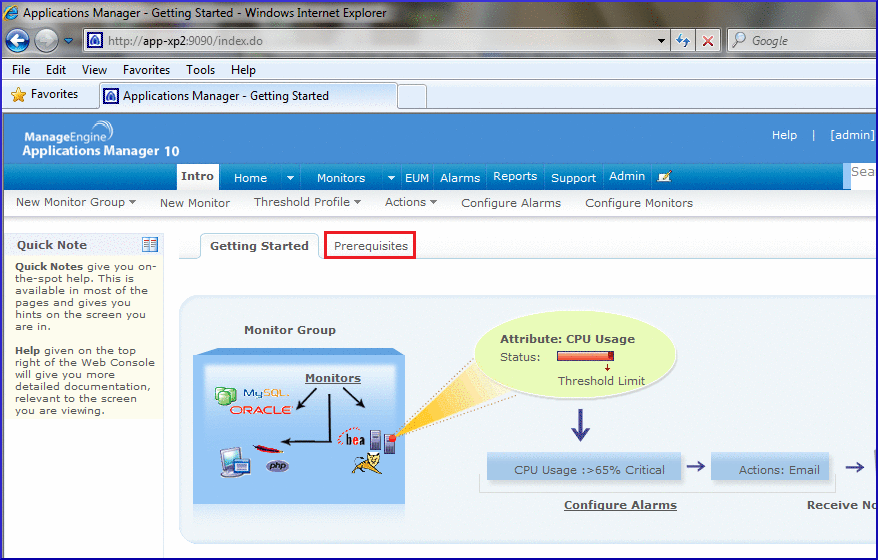Open the Edit menu
The height and width of the screenshot is (560, 878).
coord(55,70)
